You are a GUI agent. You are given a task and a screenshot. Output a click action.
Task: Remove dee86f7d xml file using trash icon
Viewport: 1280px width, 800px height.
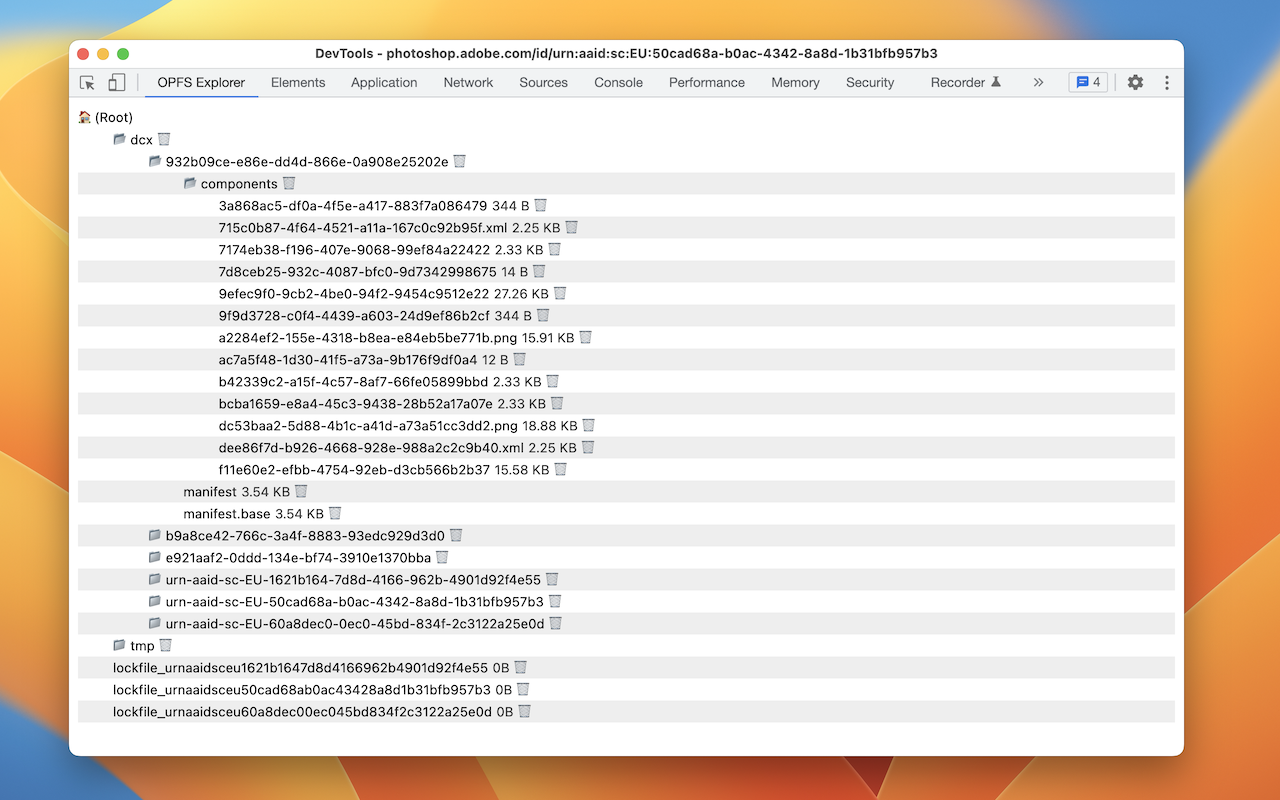click(x=589, y=447)
